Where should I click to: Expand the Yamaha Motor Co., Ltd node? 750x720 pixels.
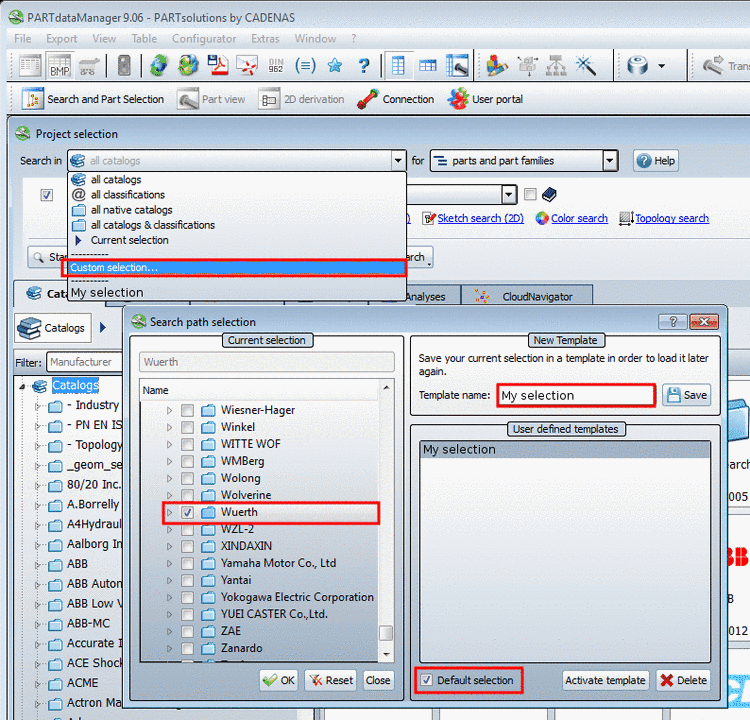(169, 563)
